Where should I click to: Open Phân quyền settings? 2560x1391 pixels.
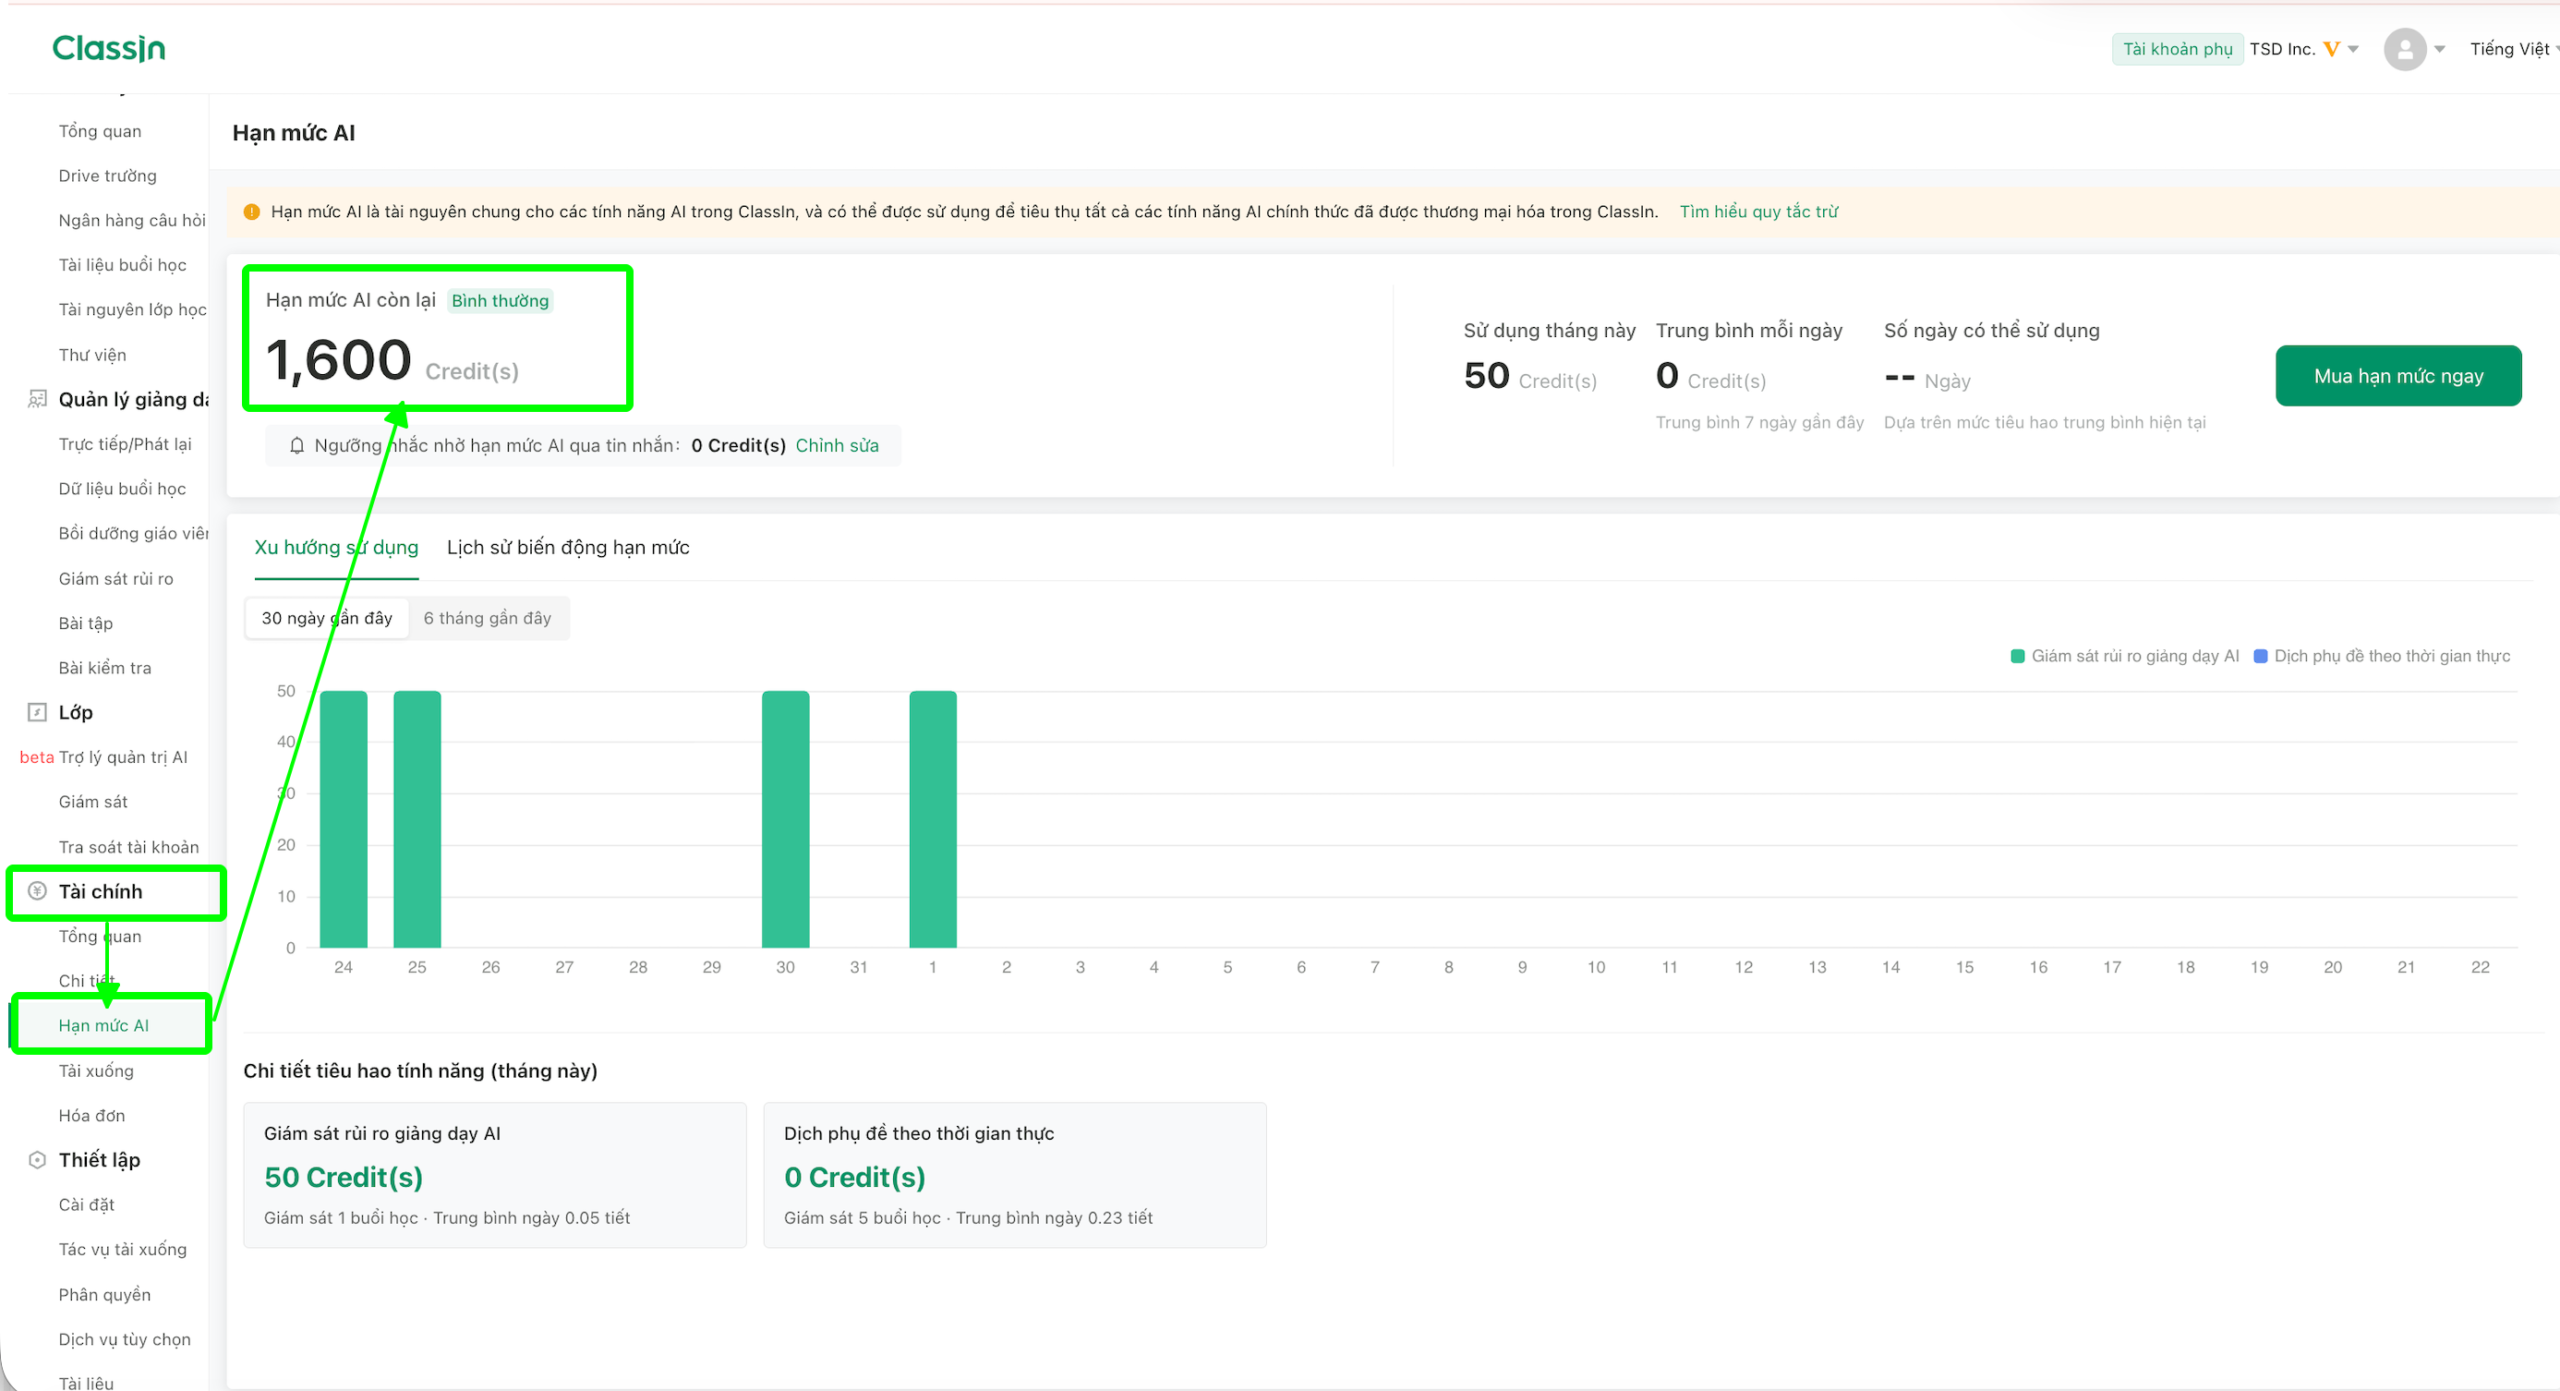point(105,1295)
